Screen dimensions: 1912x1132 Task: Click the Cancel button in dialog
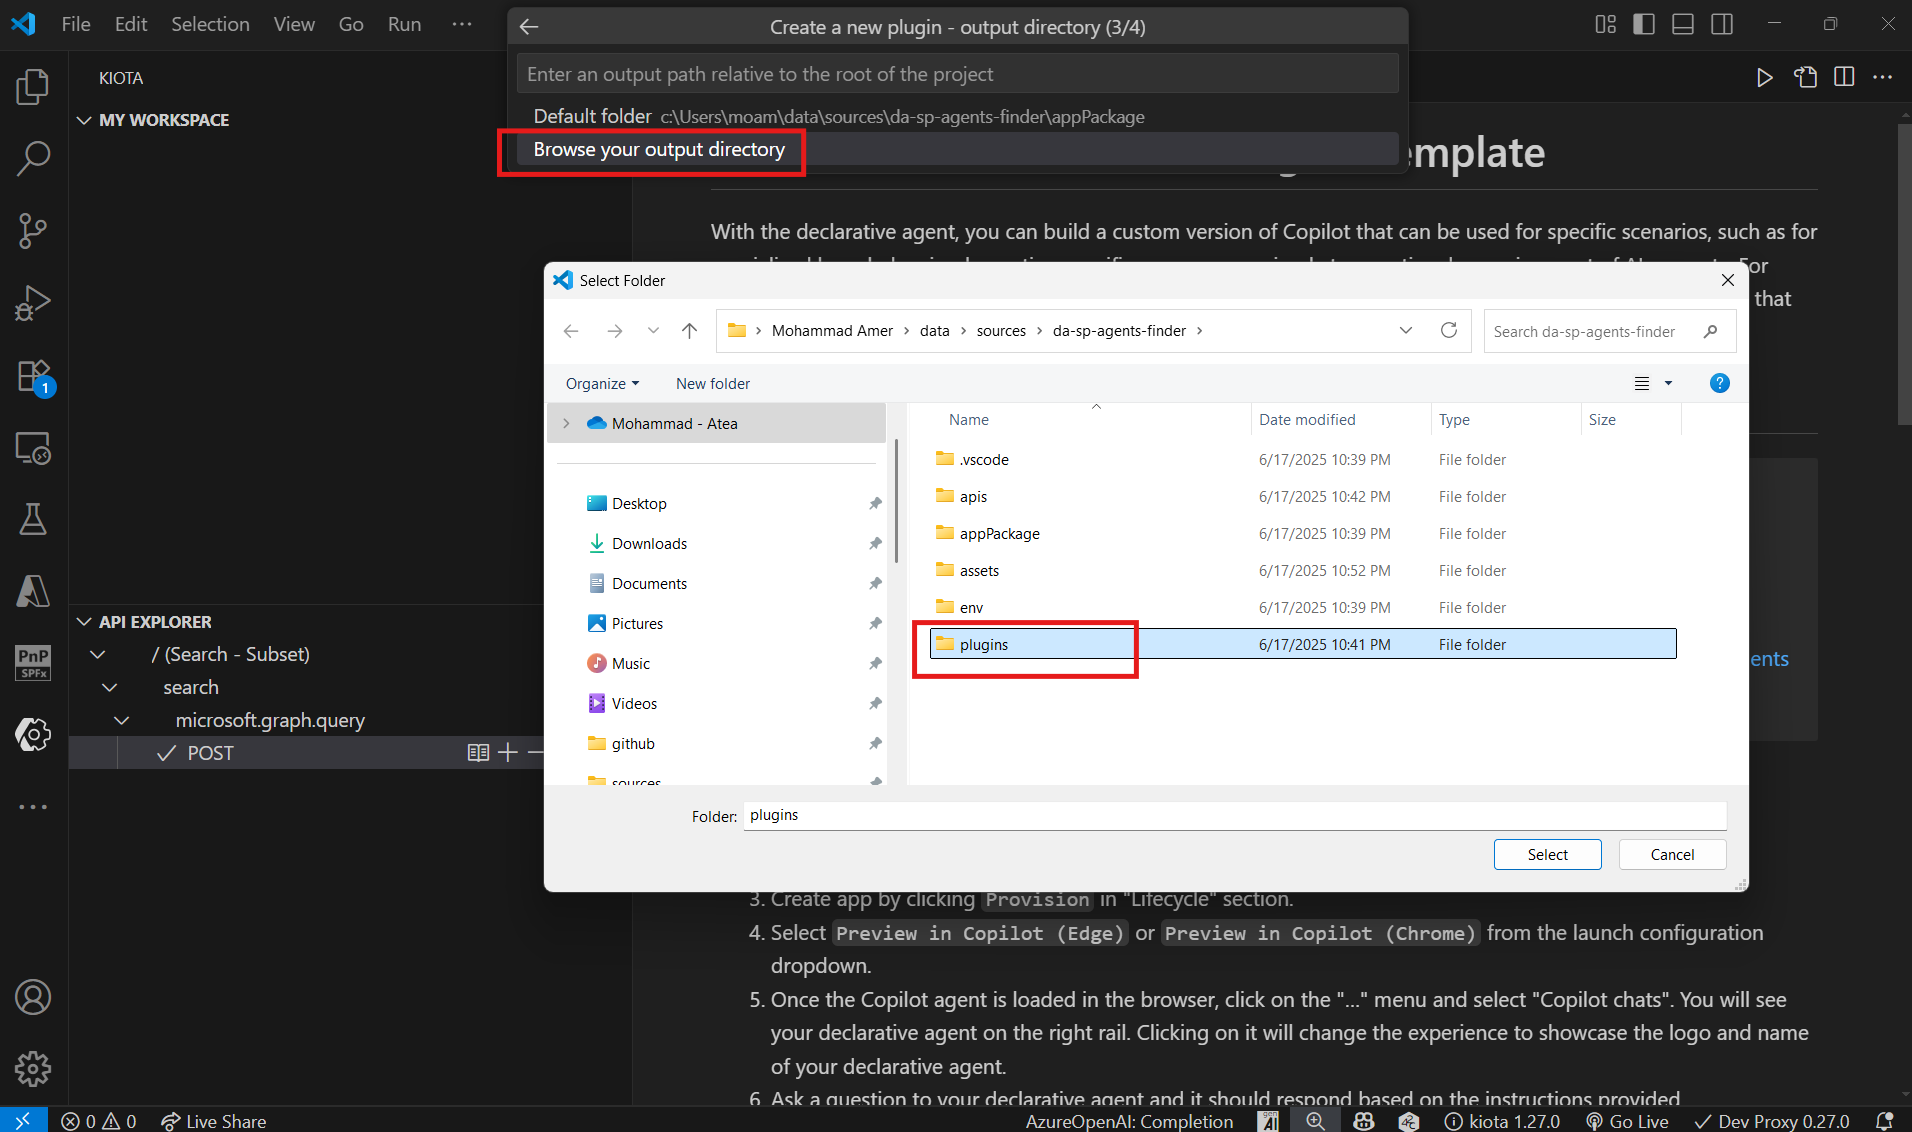coord(1672,854)
